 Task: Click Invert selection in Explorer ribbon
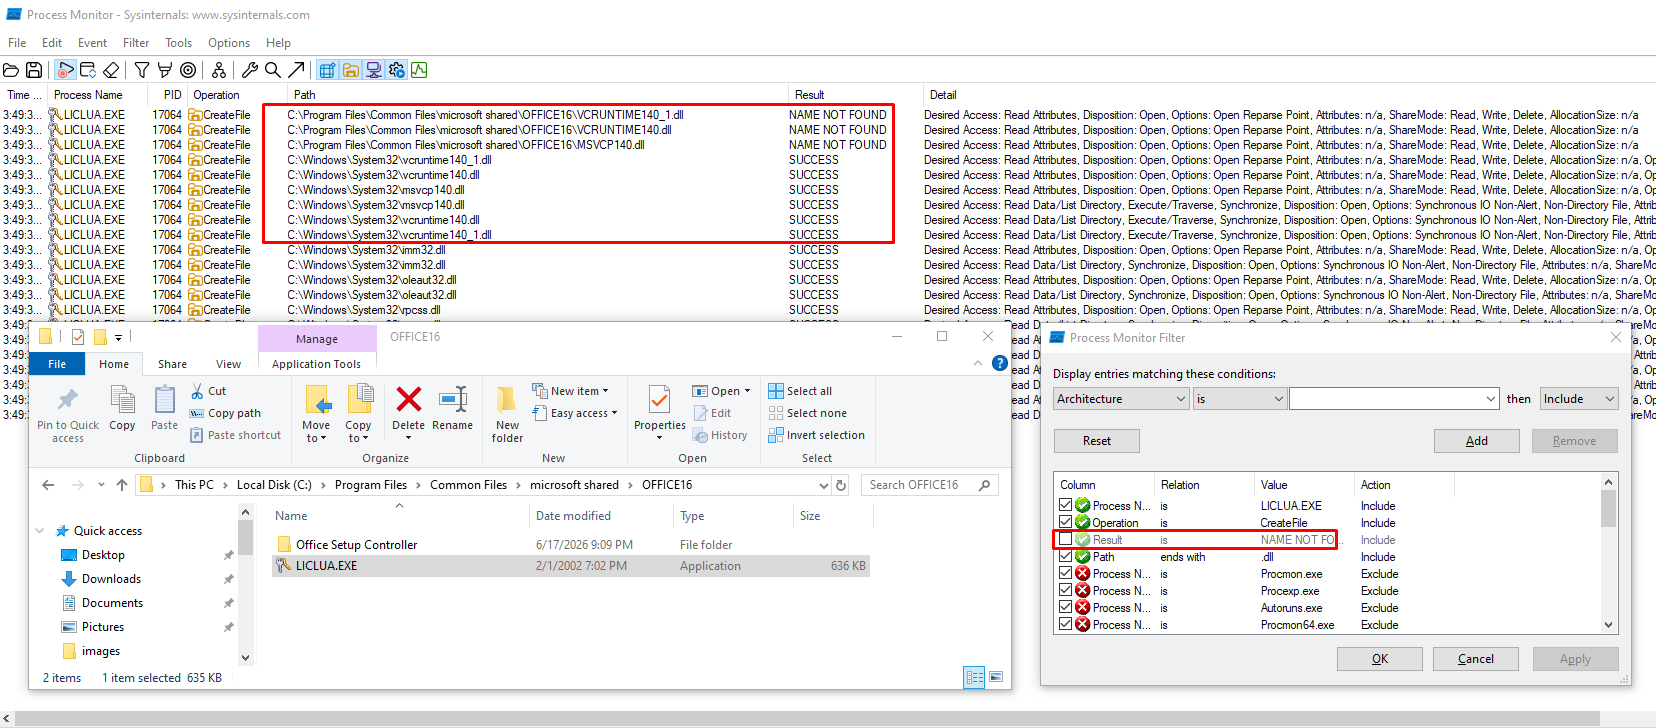click(816, 435)
